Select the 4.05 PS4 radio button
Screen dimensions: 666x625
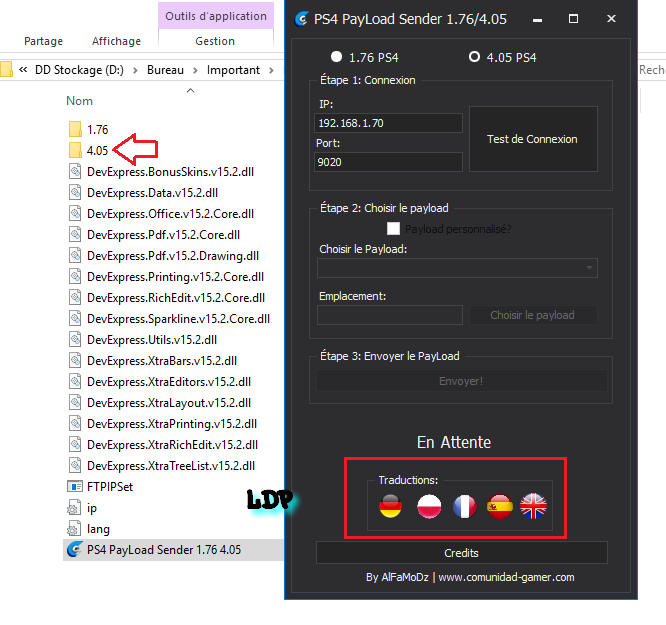click(474, 57)
